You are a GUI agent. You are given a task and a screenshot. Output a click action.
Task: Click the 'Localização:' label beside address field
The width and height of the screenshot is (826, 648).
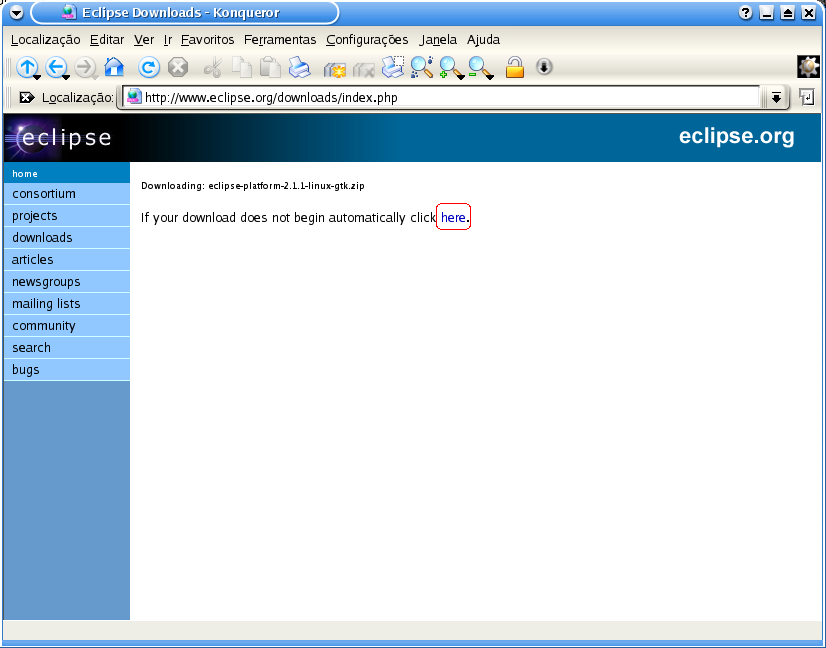(x=77, y=97)
